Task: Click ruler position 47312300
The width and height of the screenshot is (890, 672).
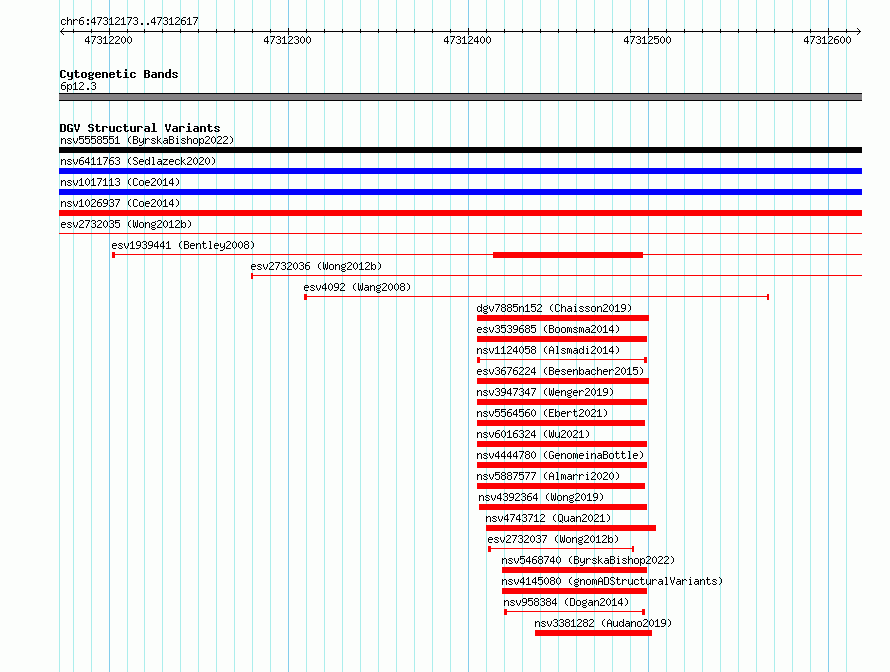Action: [287, 40]
